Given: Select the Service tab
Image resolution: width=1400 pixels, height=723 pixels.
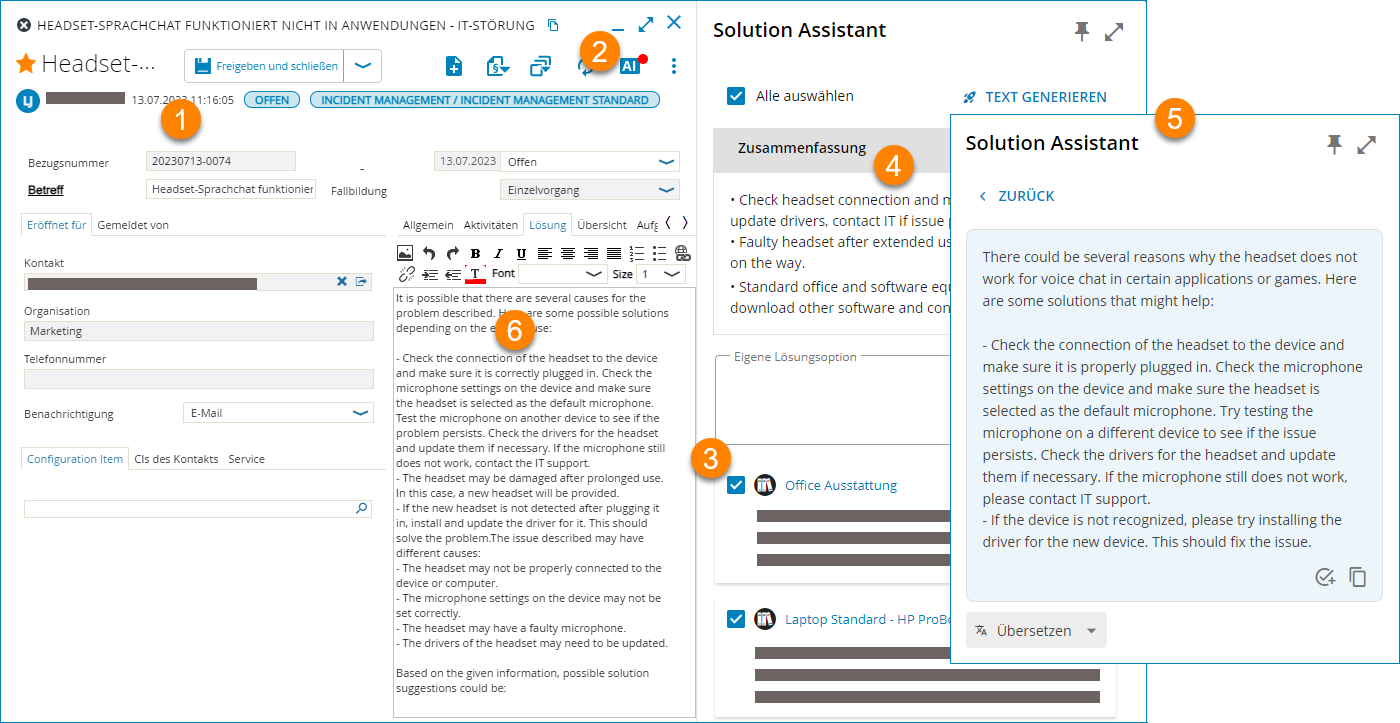Looking at the screenshot, I should point(246,459).
